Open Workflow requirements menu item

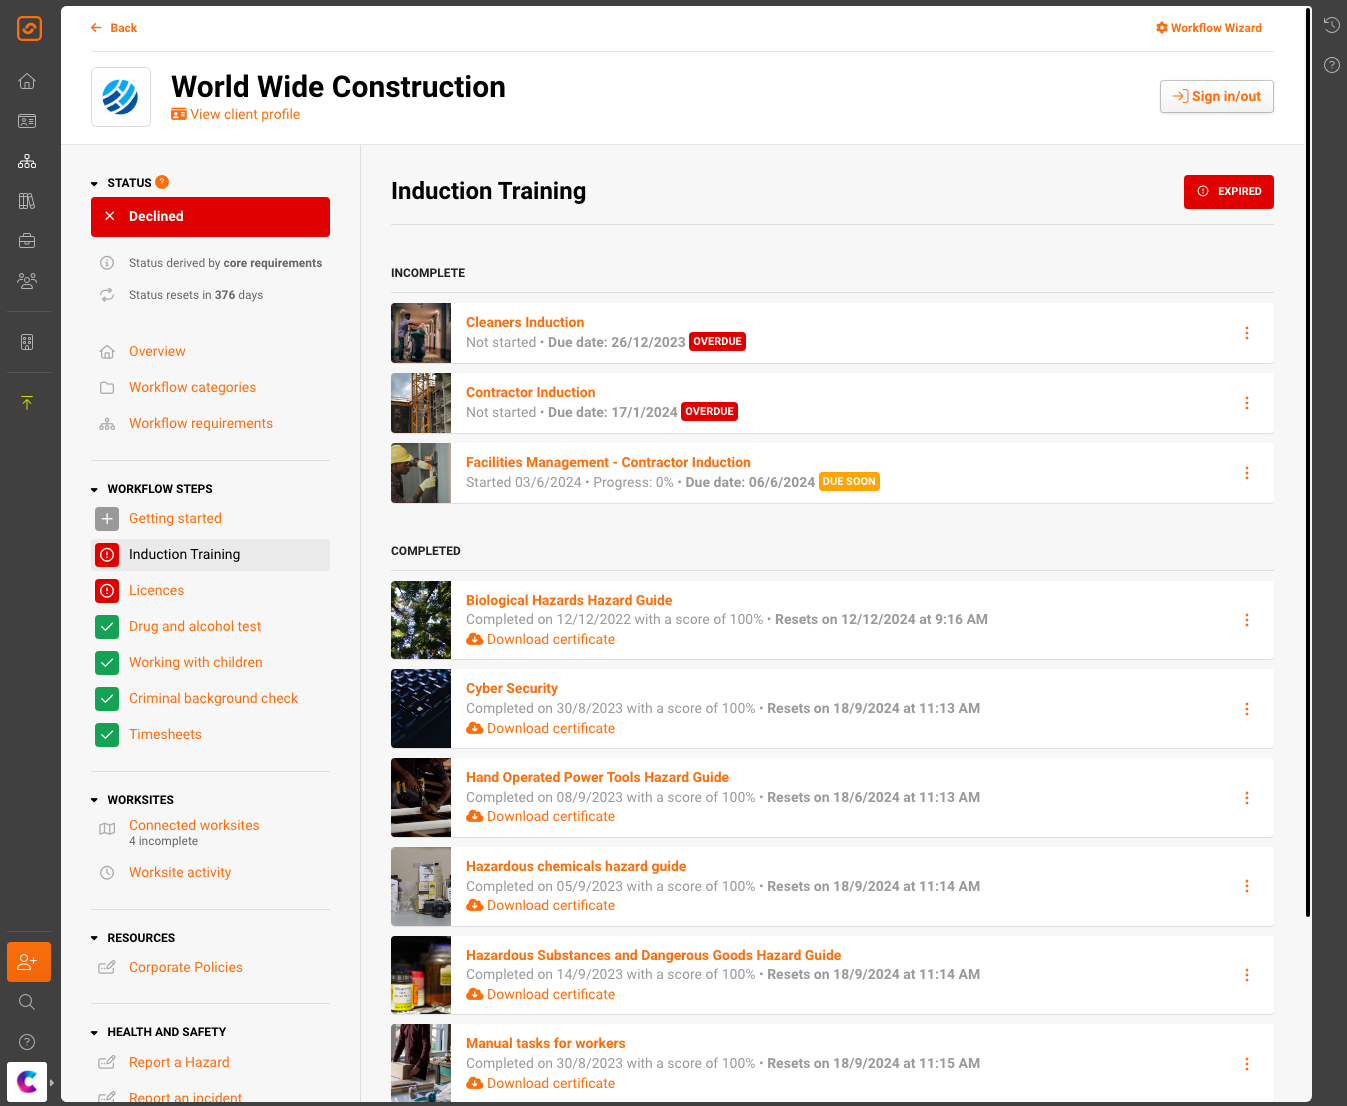click(201, 424)
